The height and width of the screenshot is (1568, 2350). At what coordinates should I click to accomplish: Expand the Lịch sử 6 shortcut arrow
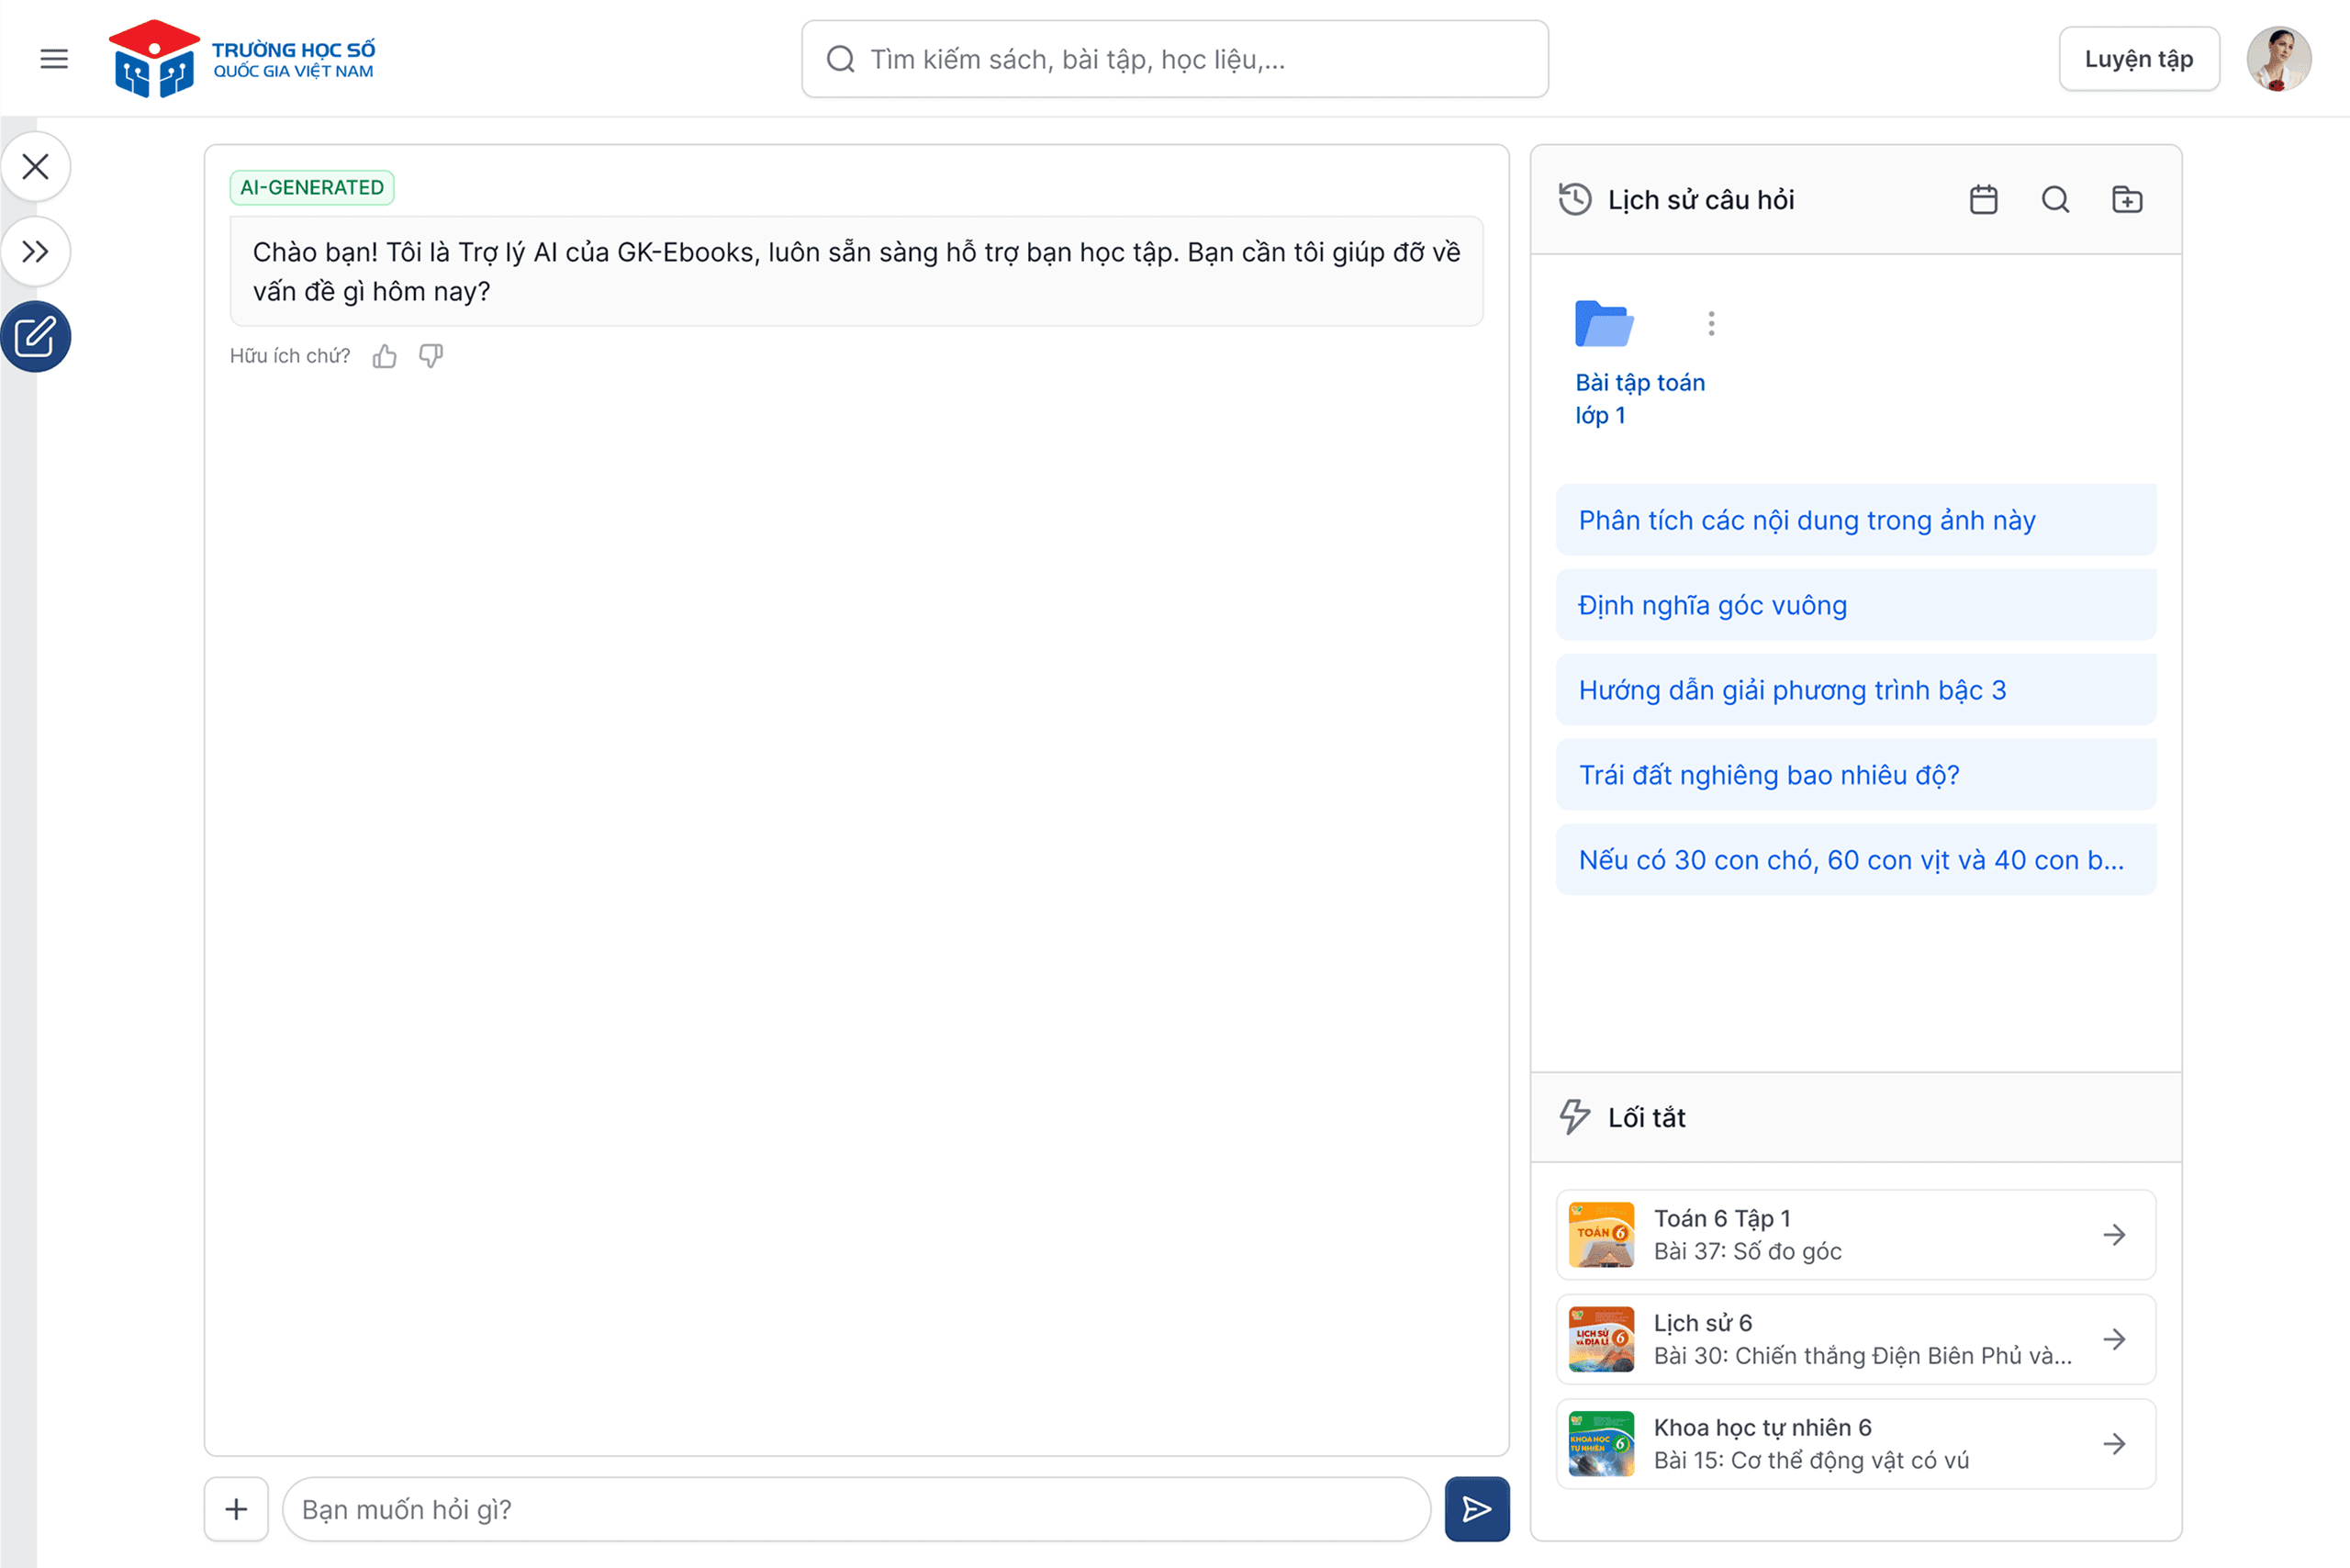pos(2115,1339)
